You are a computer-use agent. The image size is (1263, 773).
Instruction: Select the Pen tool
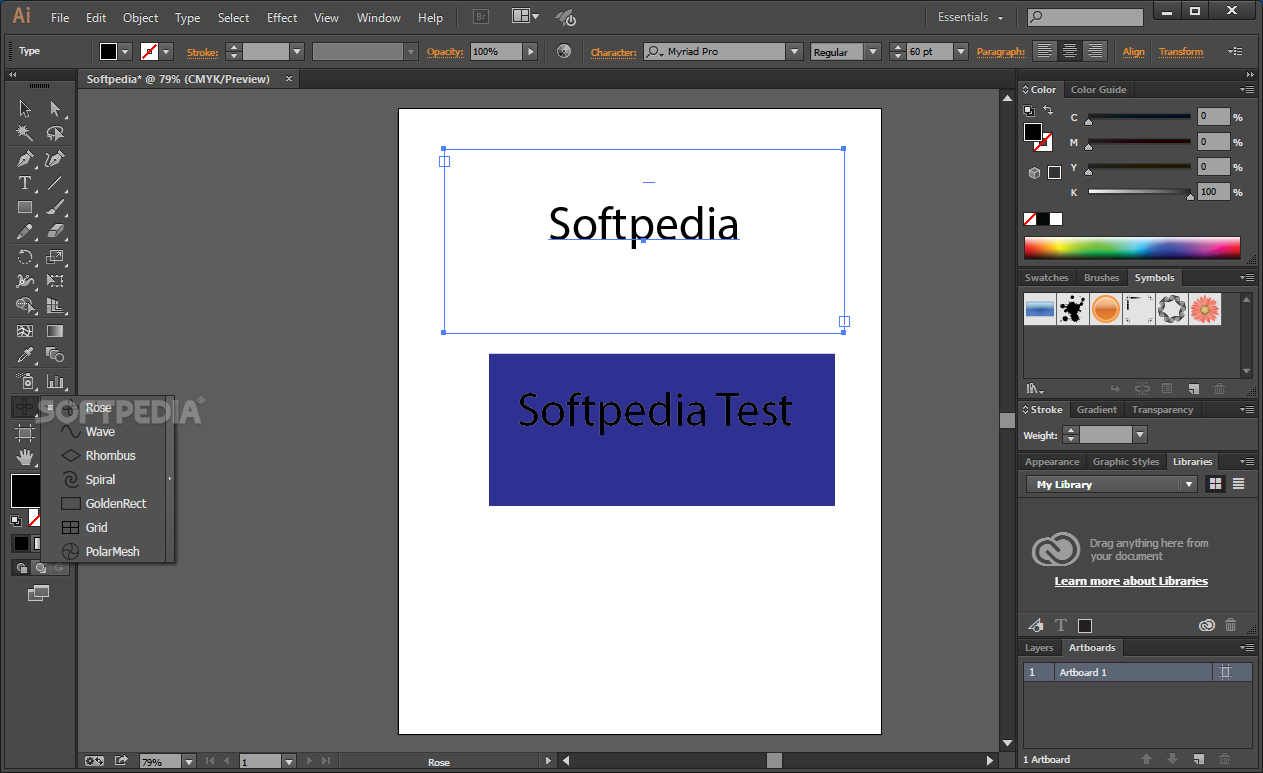click(x=25, y=159)
